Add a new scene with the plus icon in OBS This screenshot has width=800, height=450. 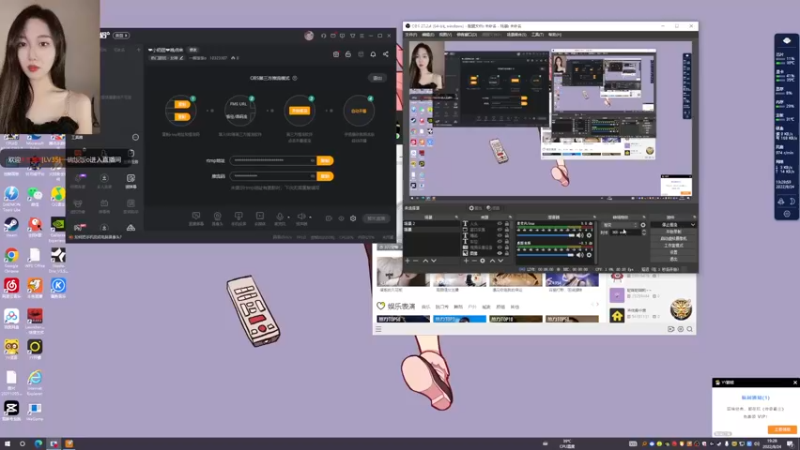point(407,261)
